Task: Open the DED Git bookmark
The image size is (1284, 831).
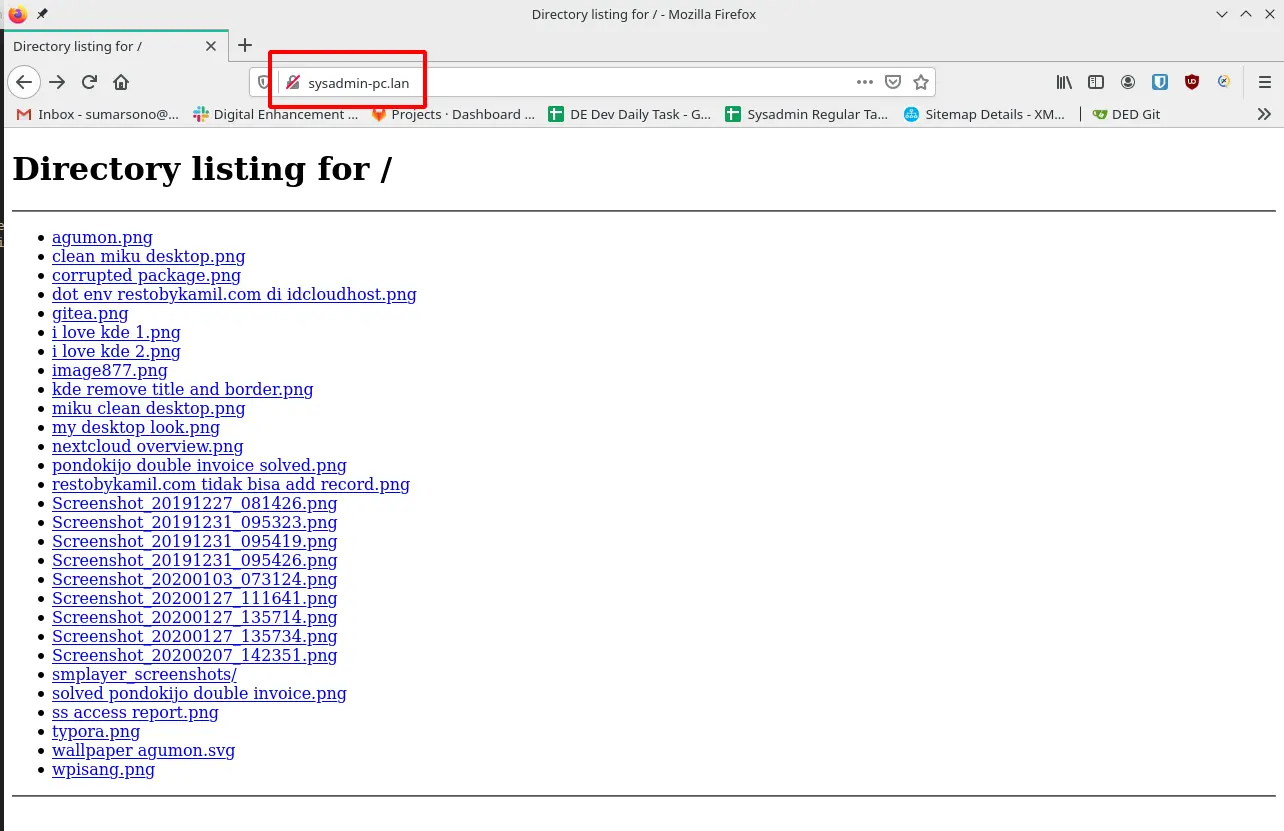Action: [x=1127, y=114]
